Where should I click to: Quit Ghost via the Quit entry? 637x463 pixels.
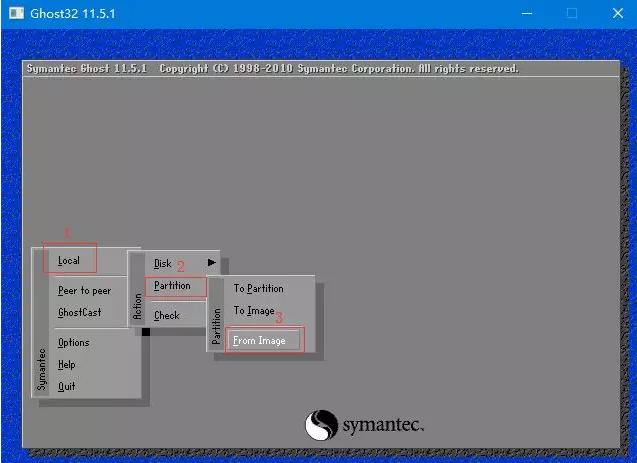[x=67, y=386]
